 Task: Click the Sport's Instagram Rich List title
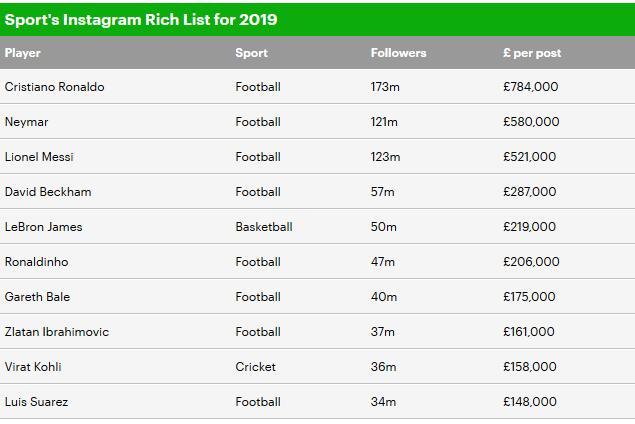pos(141,19)
